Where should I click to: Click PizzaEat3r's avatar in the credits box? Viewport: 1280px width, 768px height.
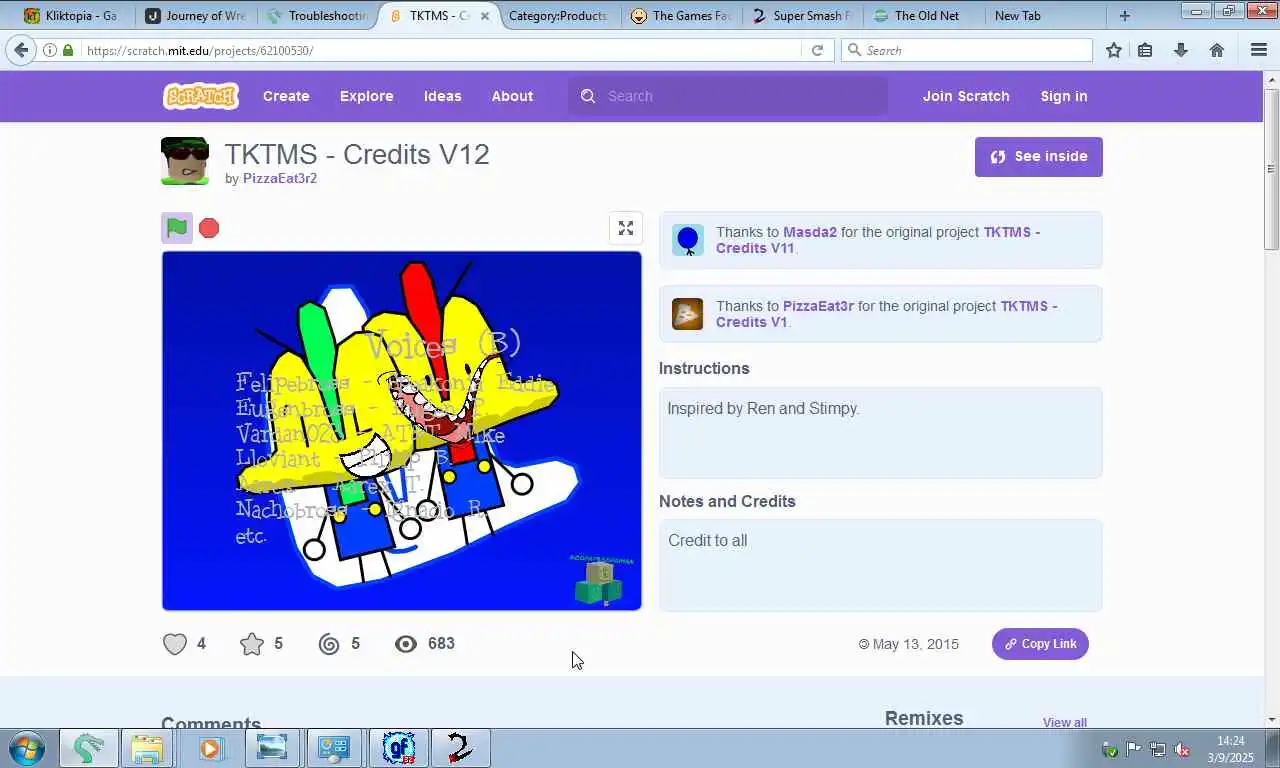[688, 314]
